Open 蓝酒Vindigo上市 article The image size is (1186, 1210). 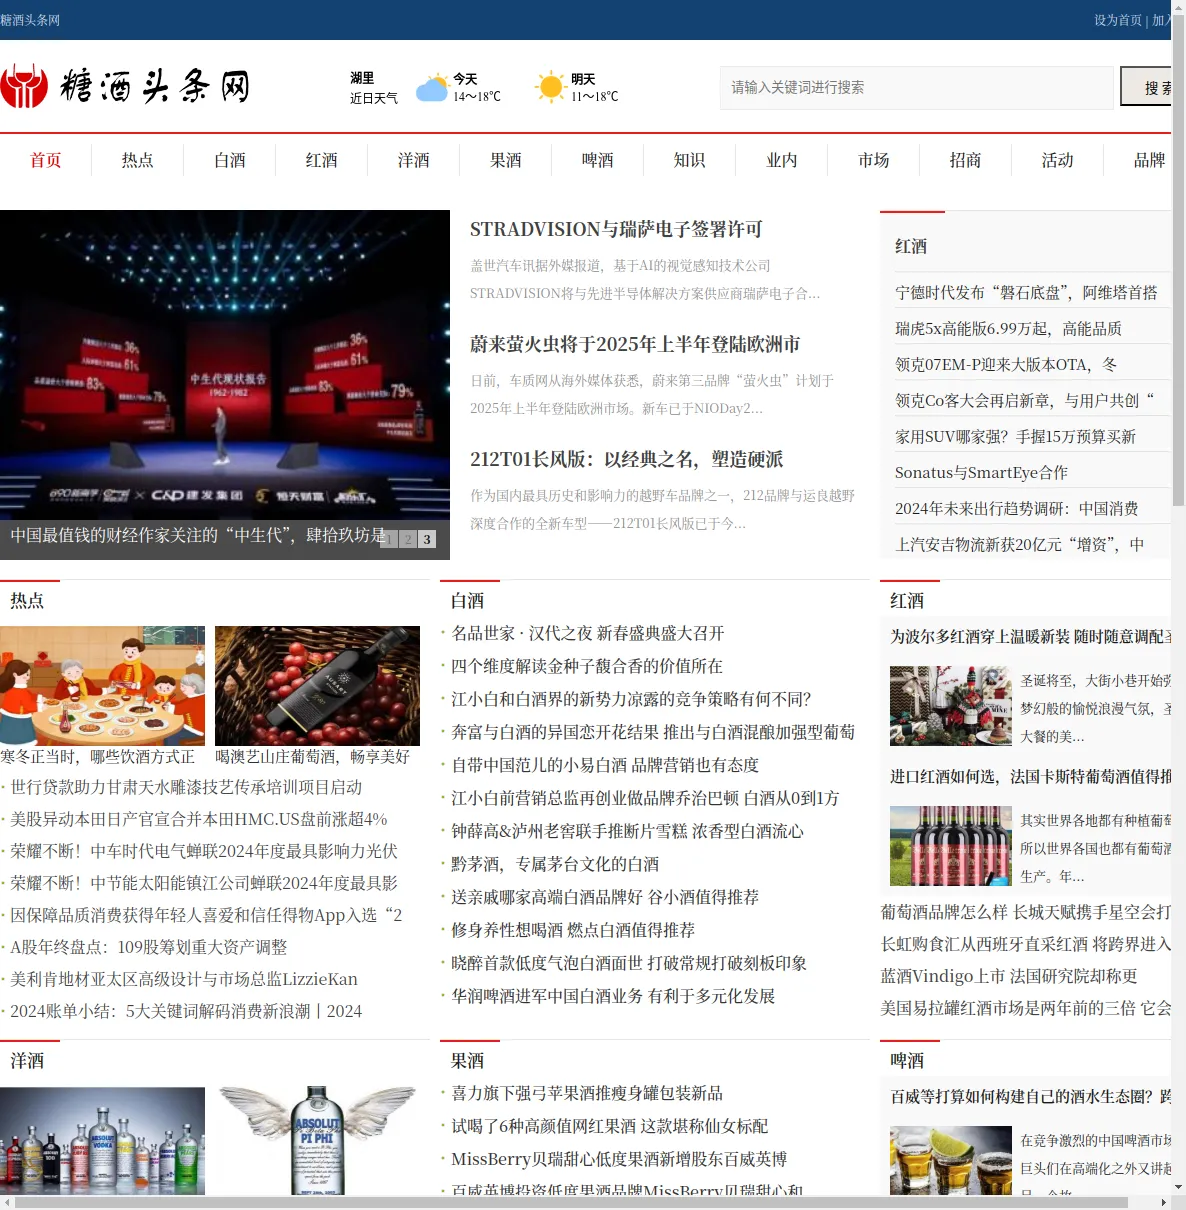pos(1008,977)
